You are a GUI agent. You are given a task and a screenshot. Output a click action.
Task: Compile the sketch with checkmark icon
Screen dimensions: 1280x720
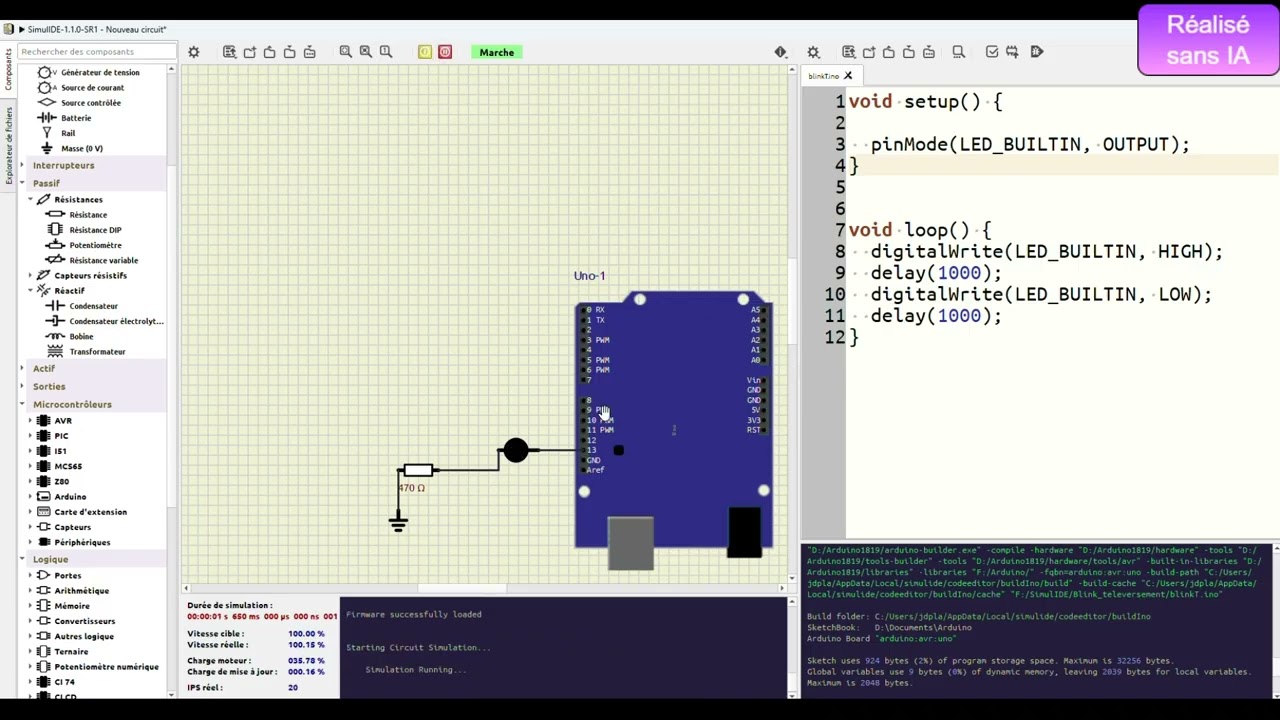992,52
